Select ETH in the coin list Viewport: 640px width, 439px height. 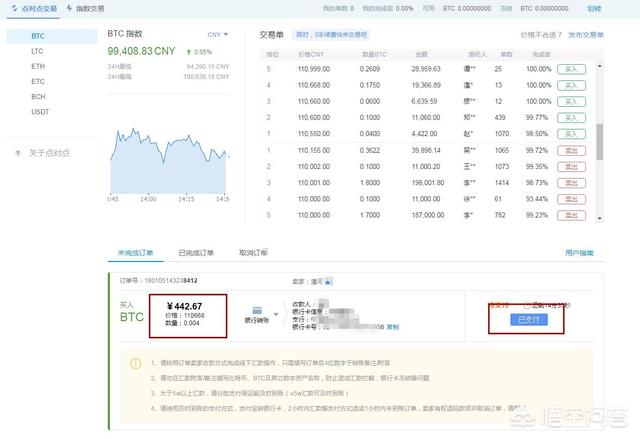pos(37,65)
